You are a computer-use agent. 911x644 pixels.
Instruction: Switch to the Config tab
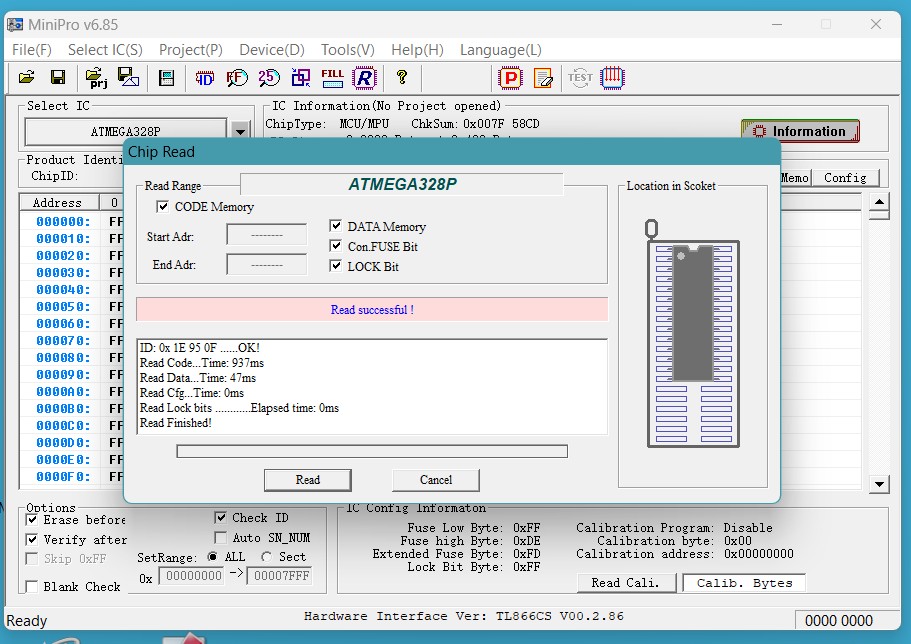[x=845, y=177]
